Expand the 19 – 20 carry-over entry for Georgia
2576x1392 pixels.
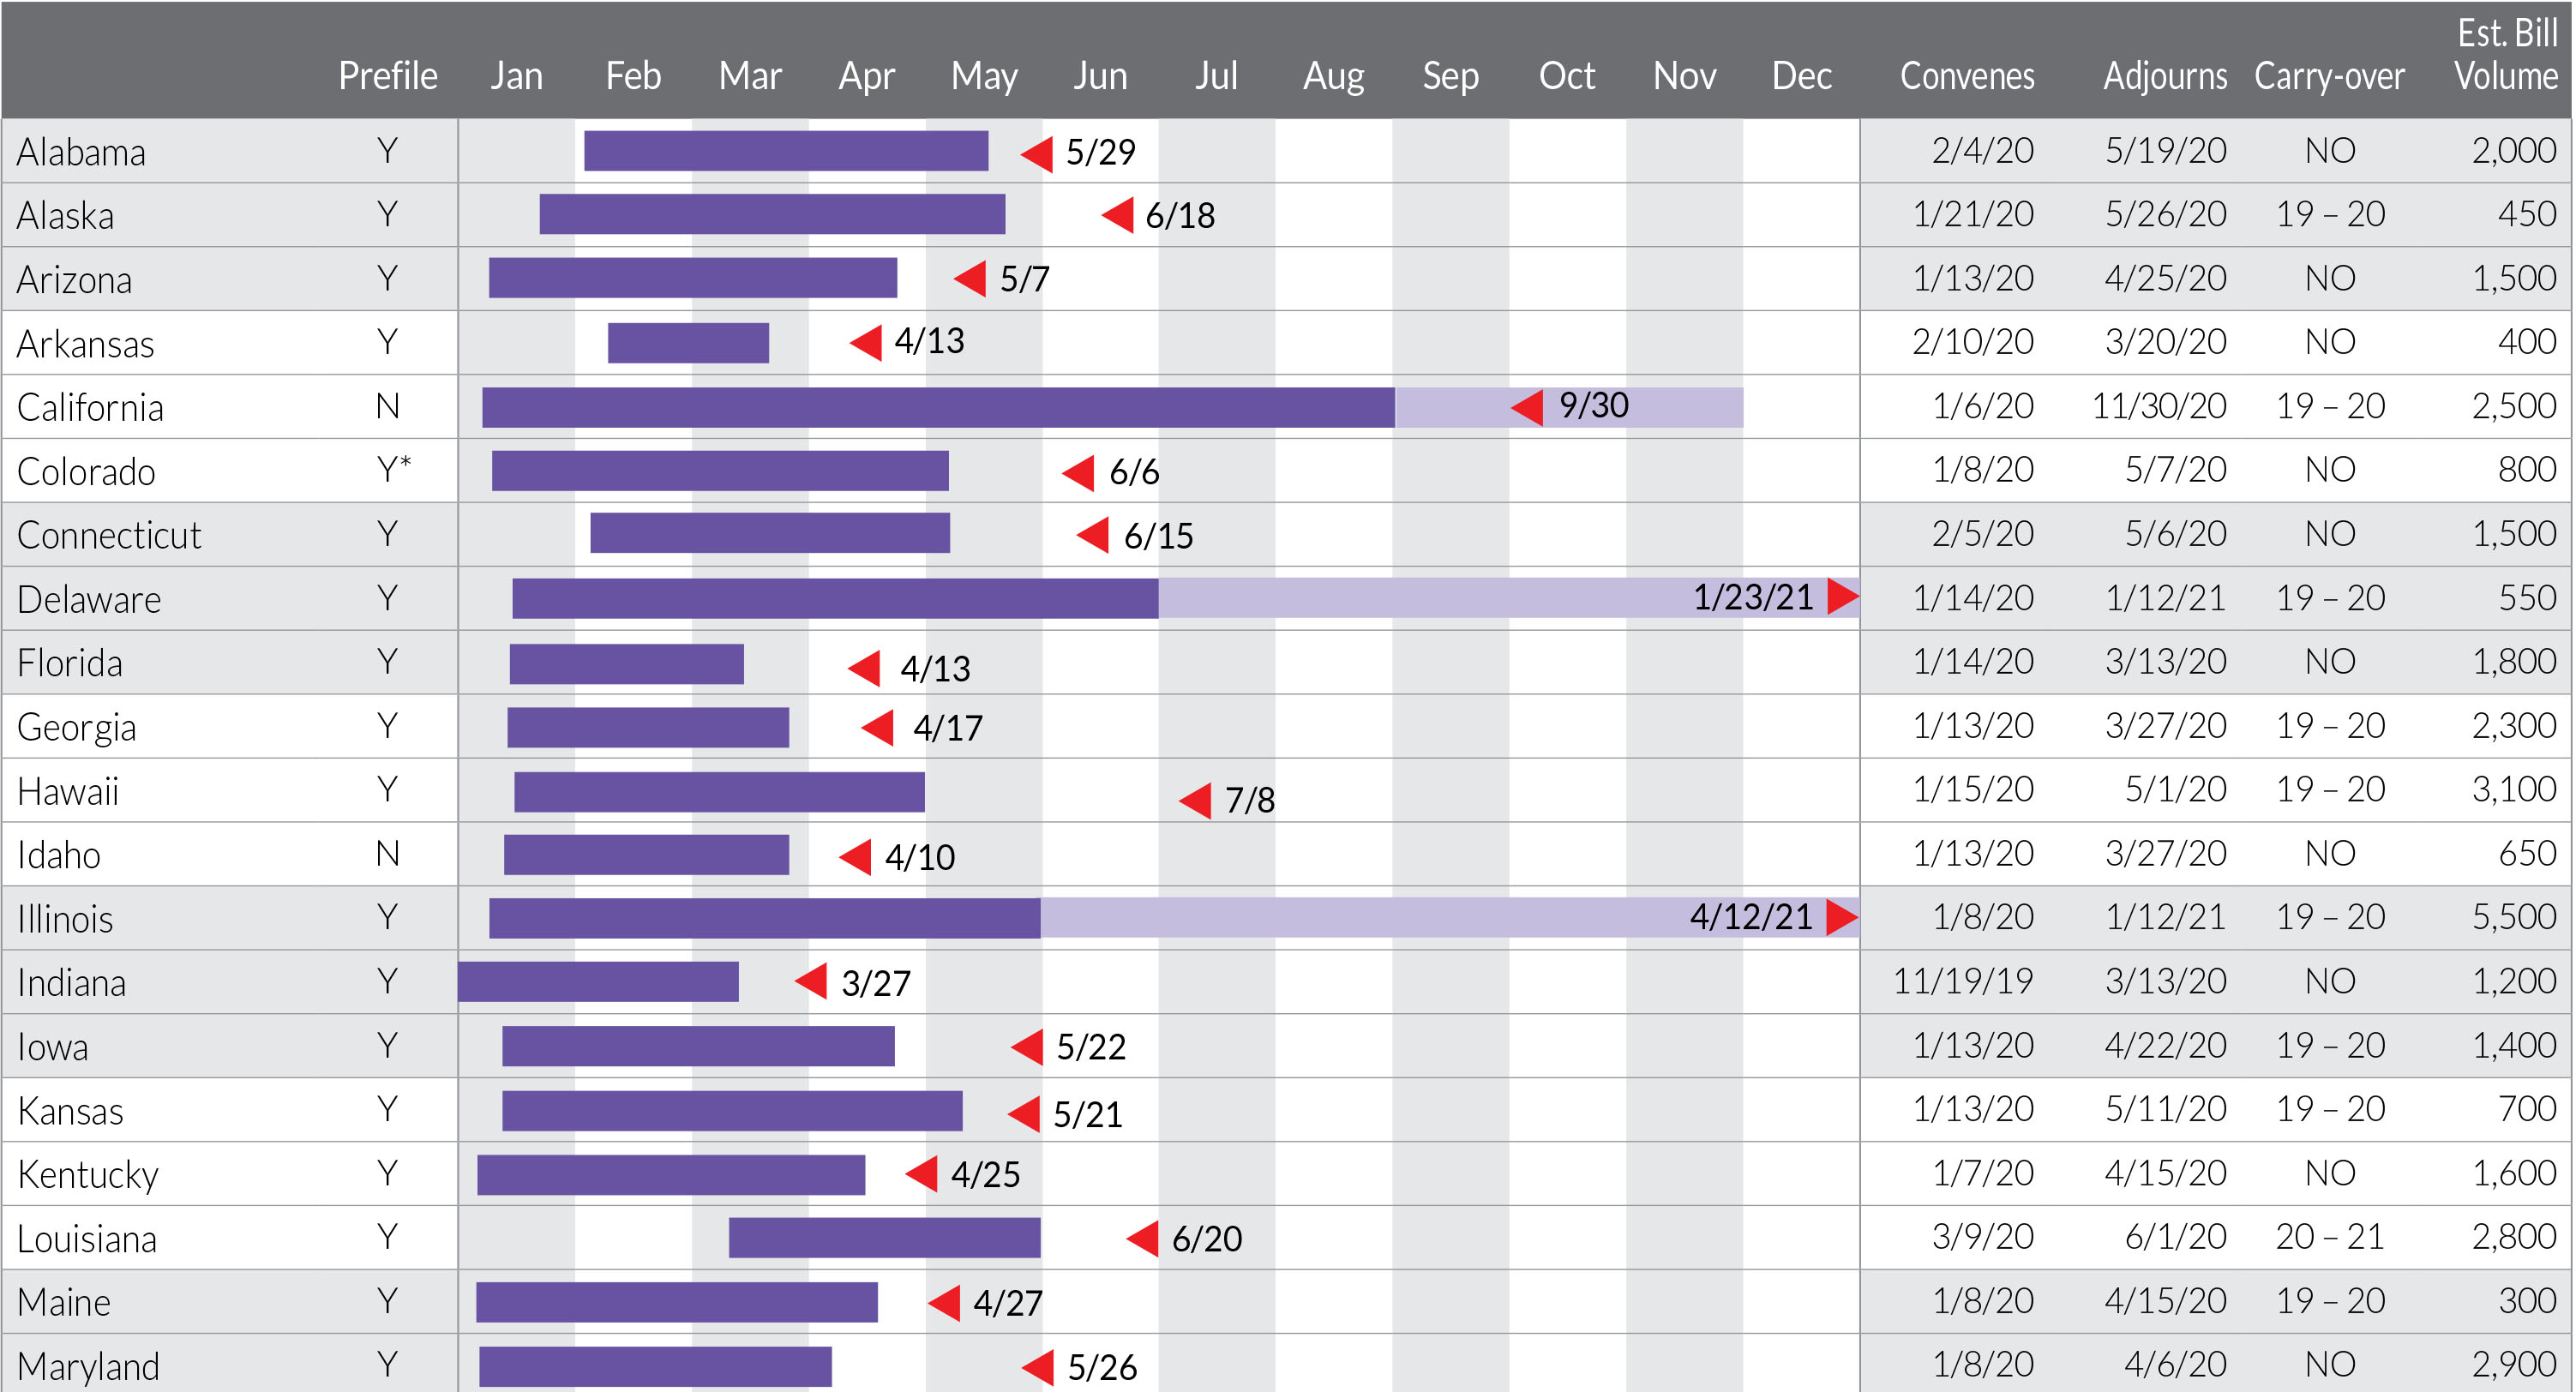[x=2329, y=726]
